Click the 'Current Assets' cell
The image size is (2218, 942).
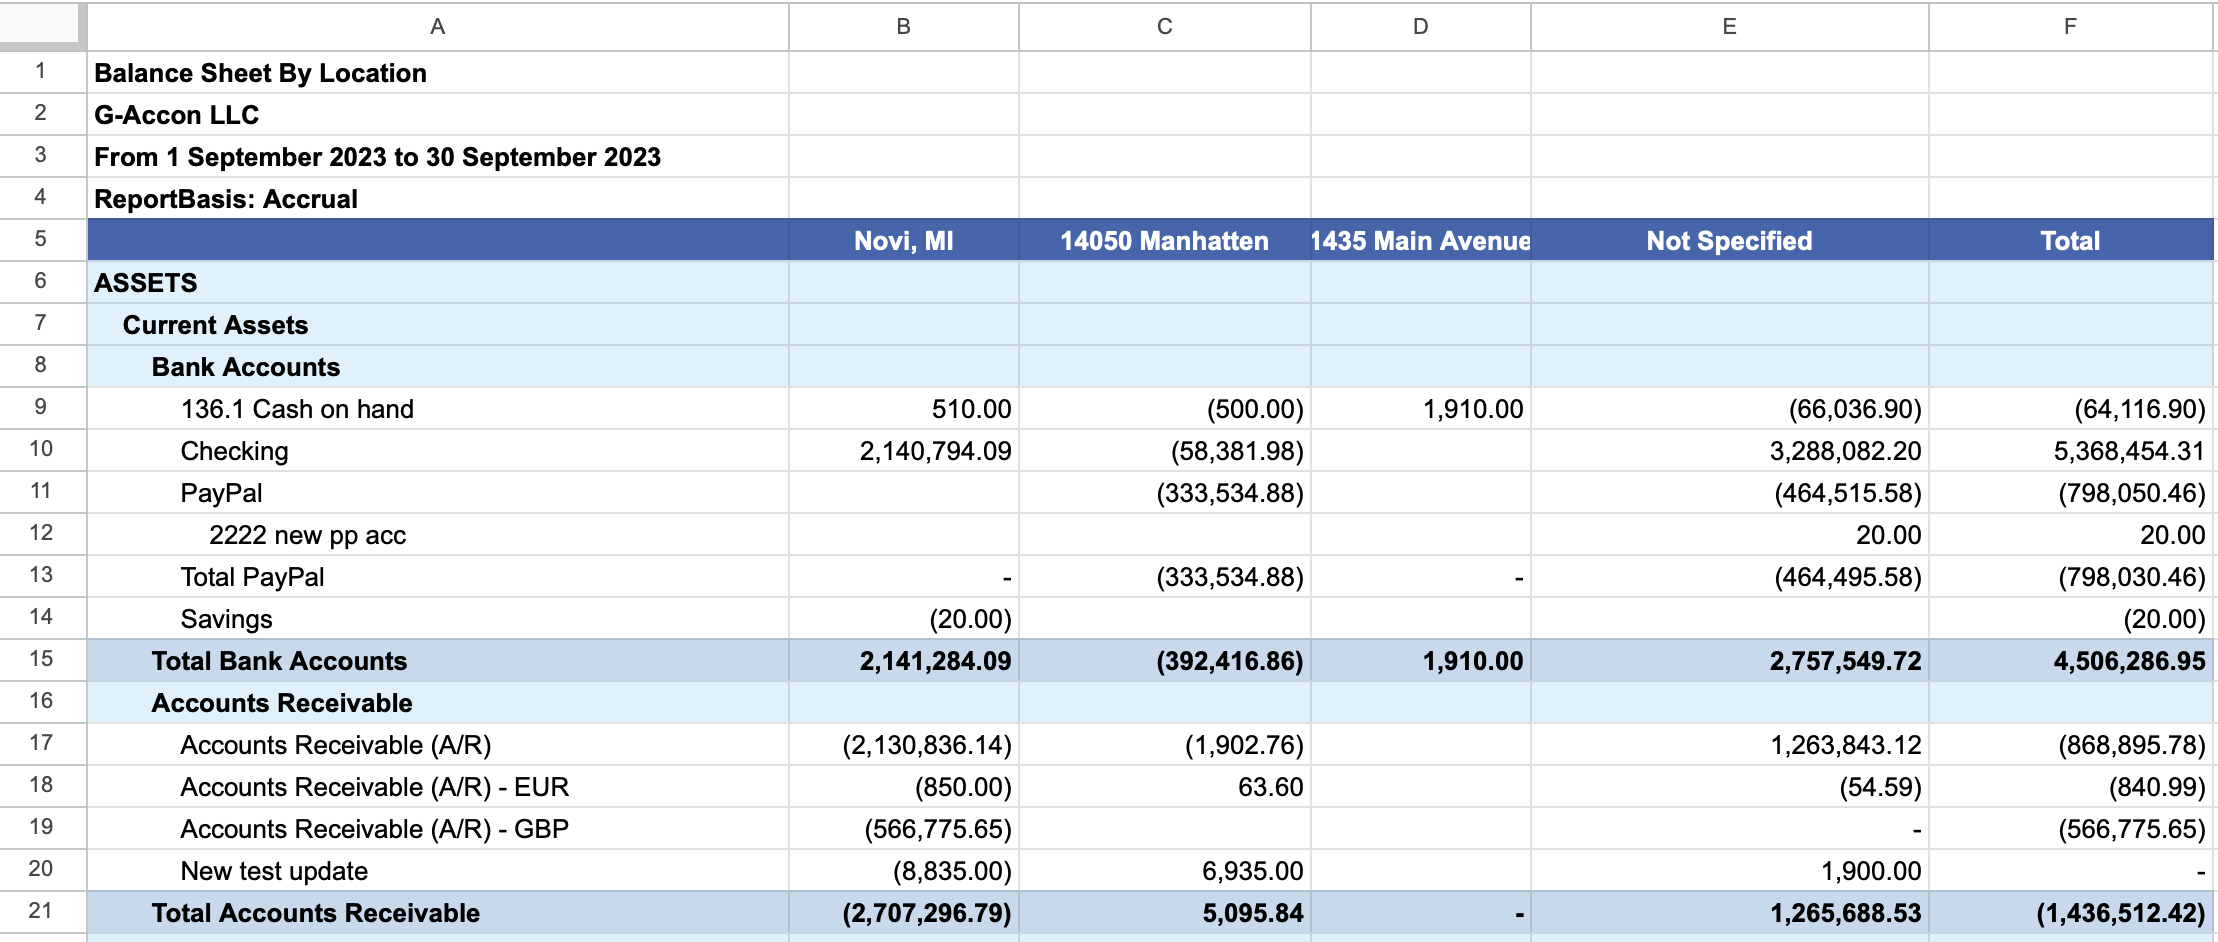click(437, 325)
